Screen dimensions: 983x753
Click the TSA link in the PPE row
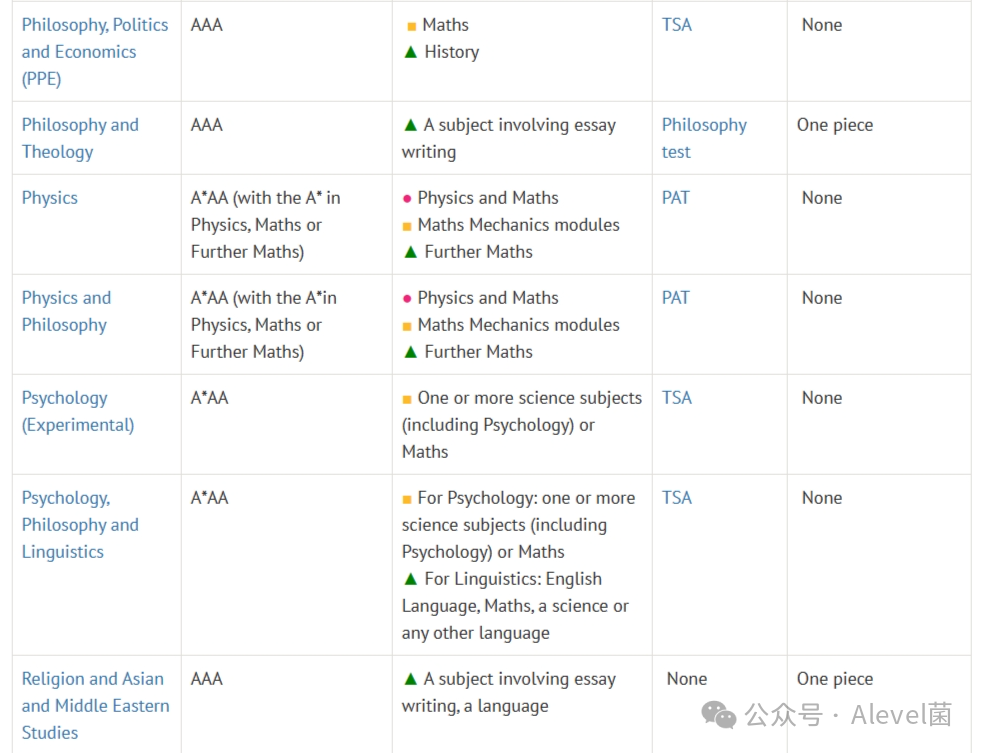click(676, 25)
